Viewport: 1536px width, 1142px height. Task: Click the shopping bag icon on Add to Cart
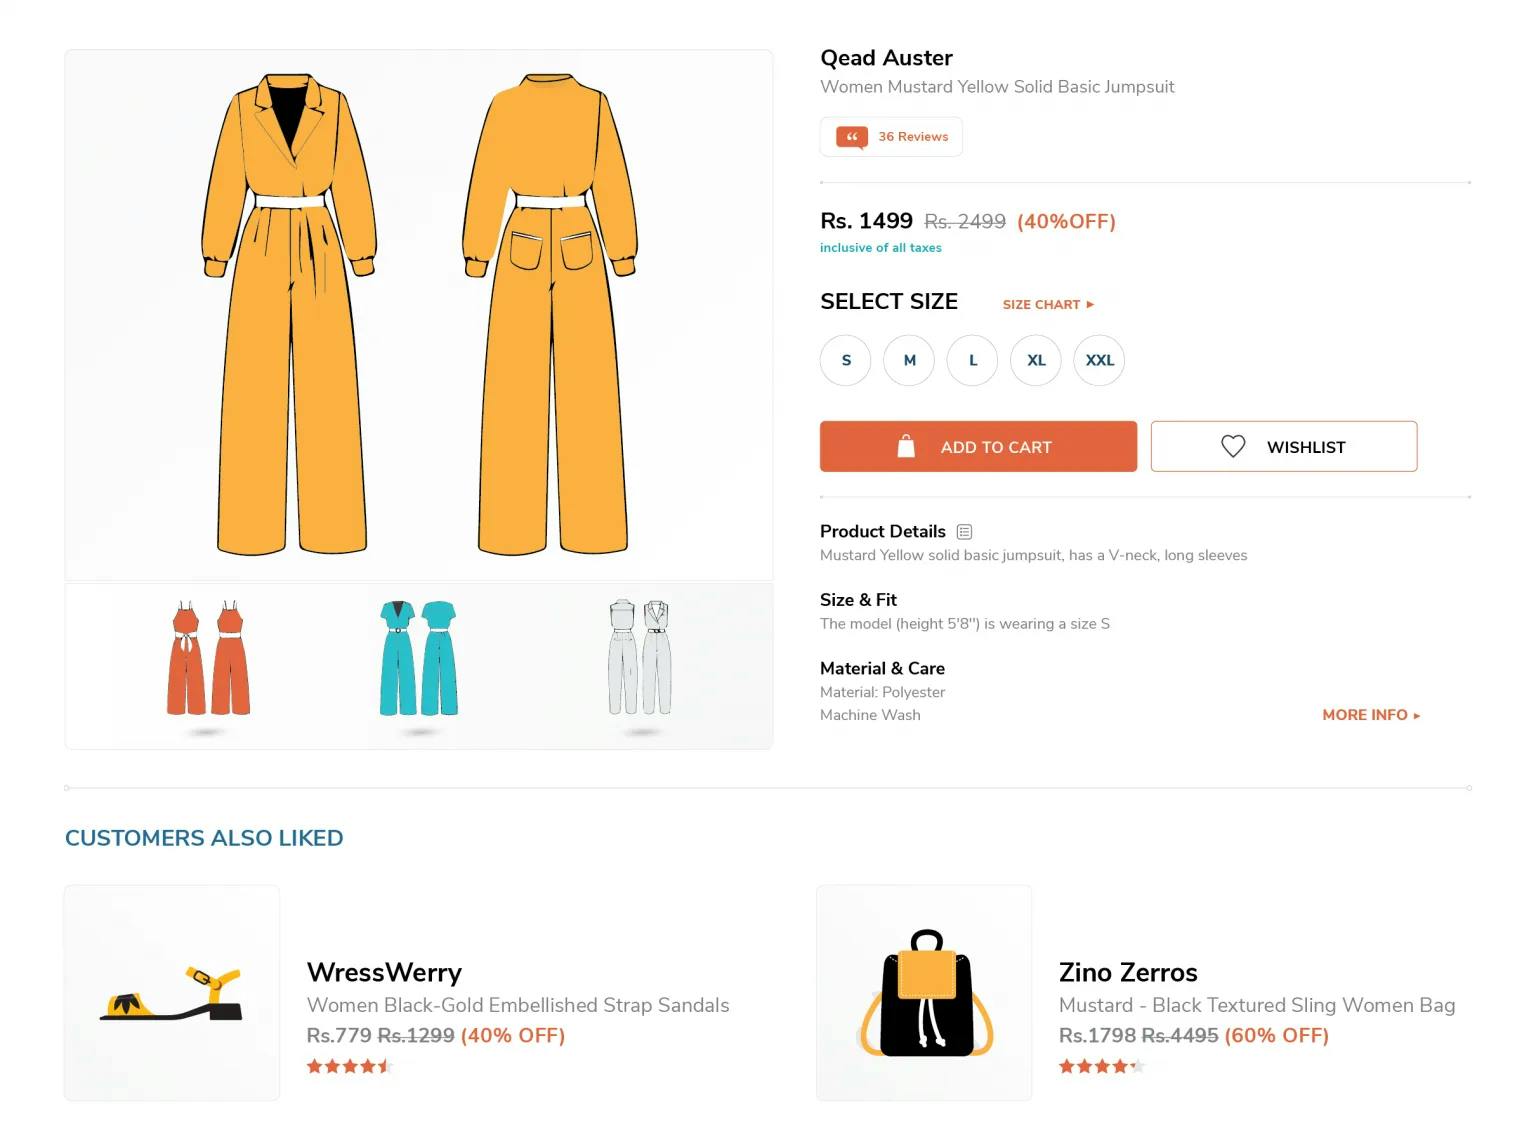click(x=906, y=446)
